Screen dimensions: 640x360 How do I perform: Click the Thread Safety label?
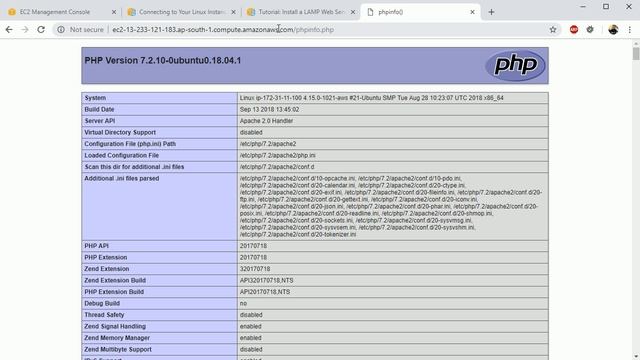(104, 315)
